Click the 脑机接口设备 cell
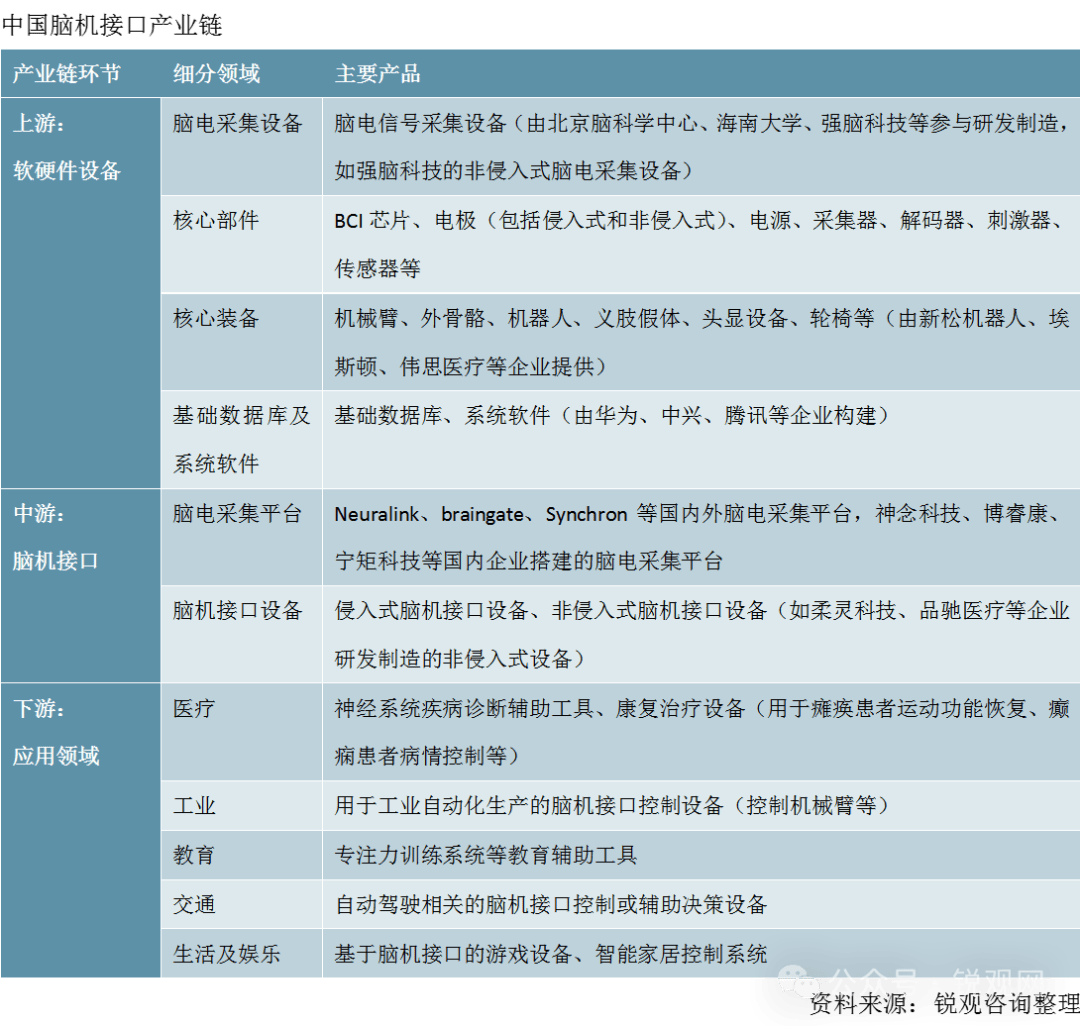Image resolution: width=1080 pixels, height=1026 pixels. [x=237, y=610]
